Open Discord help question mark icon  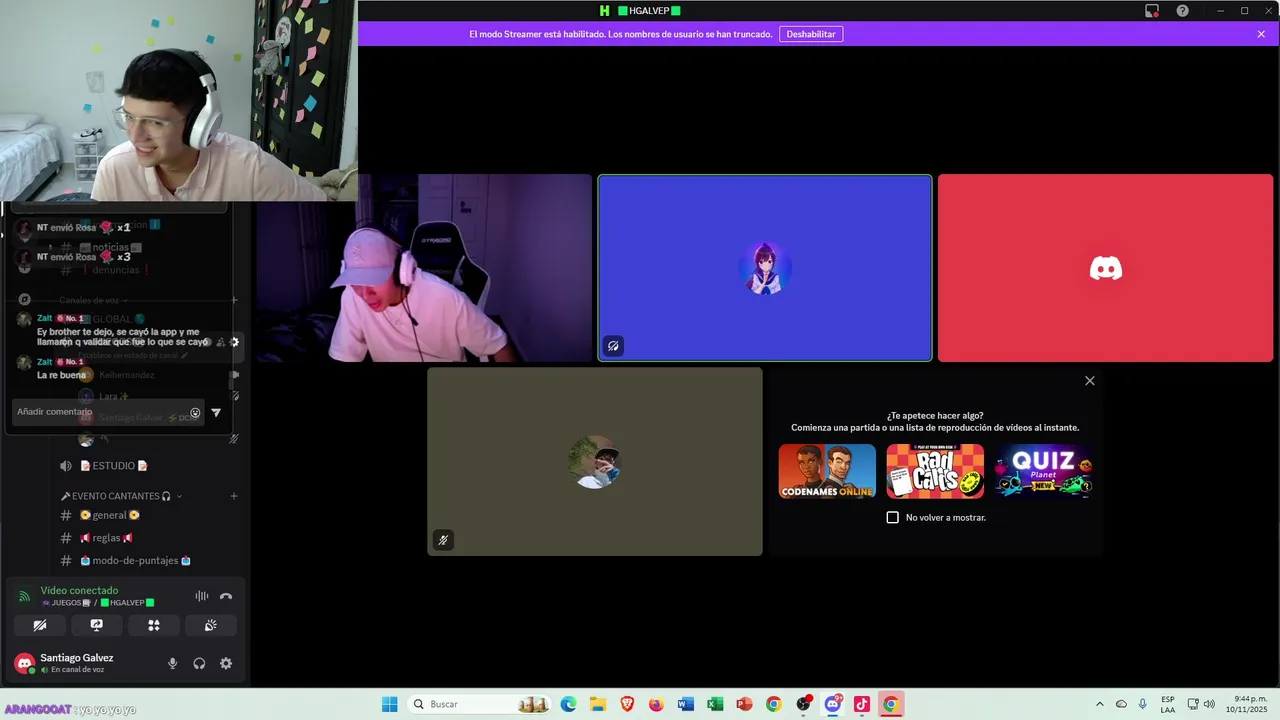[1183, 11]
